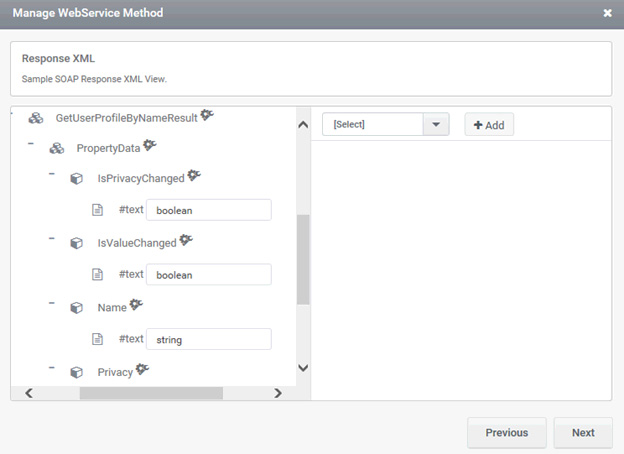Click the horizontal scrollbar right arrow
Viewport: 624px width, 454px height.
click(x=278, y=393)
